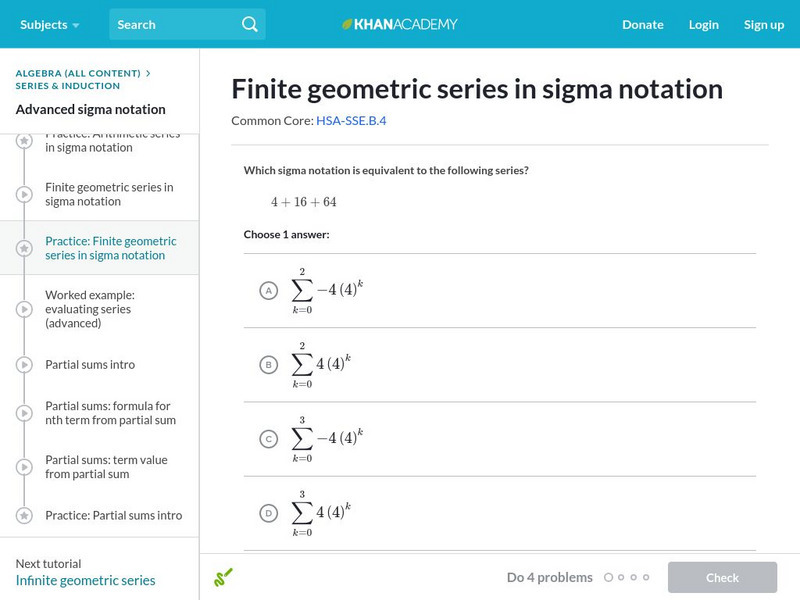The image size is (800, 600).
Task: Open the HSA-SSE.B.4 Common Core link
Action: [351, 121]
